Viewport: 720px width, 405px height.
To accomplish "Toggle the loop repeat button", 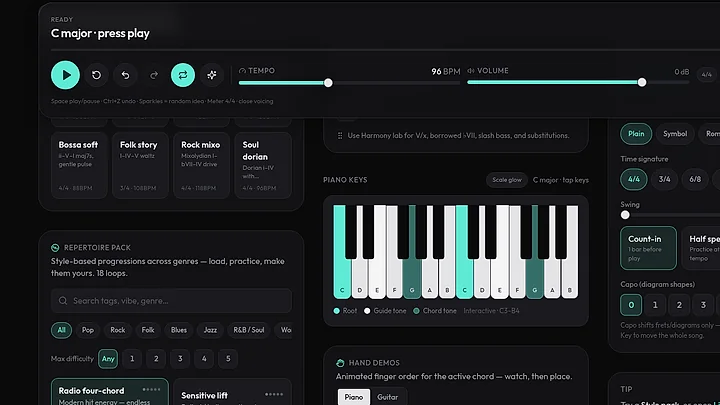I will (x=183, y=75).
